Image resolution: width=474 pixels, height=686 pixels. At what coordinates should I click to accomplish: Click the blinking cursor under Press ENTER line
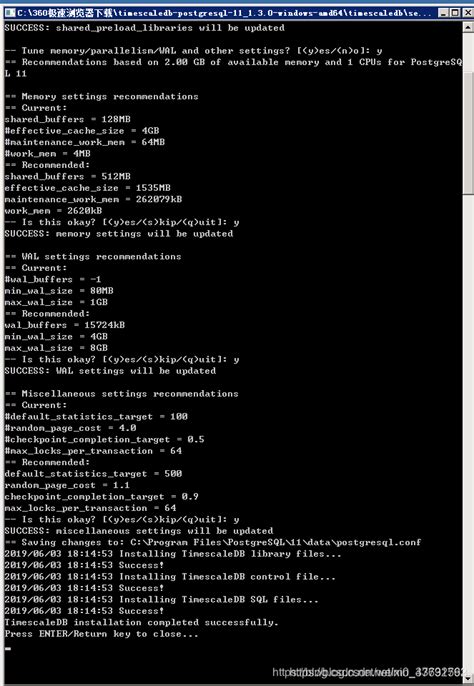point(8,648)
